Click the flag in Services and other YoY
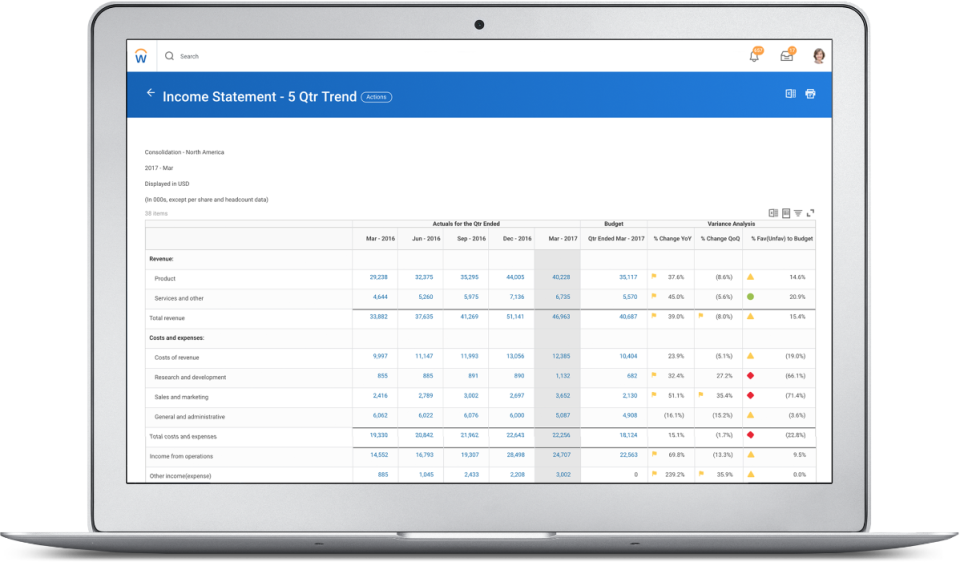The width and height of the screenshot is (960, 570). tap(654, 296)
